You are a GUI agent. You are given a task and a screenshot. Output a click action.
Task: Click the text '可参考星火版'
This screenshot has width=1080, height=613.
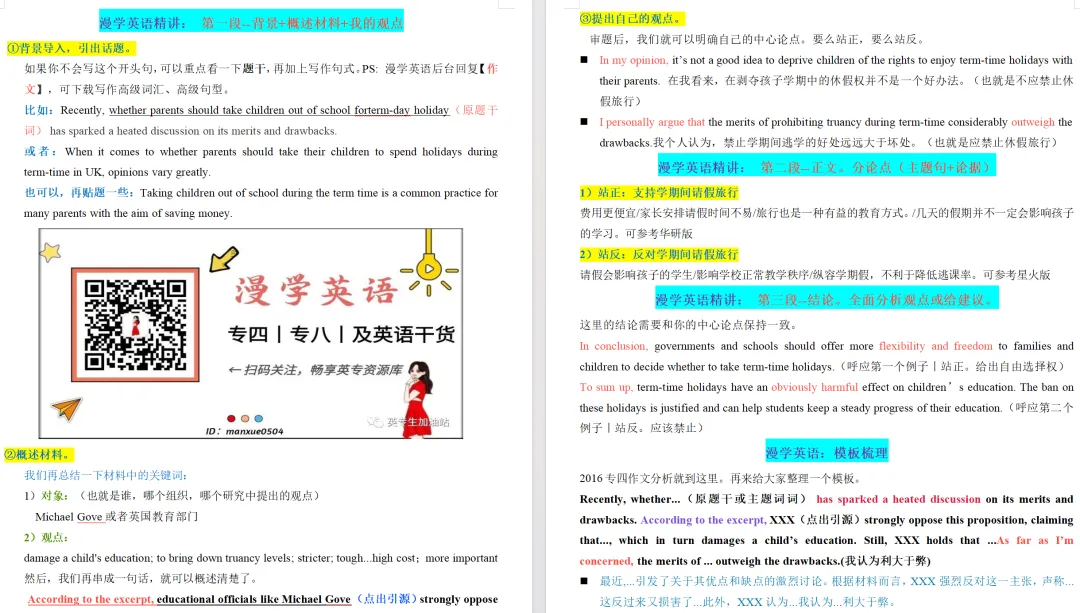click(1017, 275)
